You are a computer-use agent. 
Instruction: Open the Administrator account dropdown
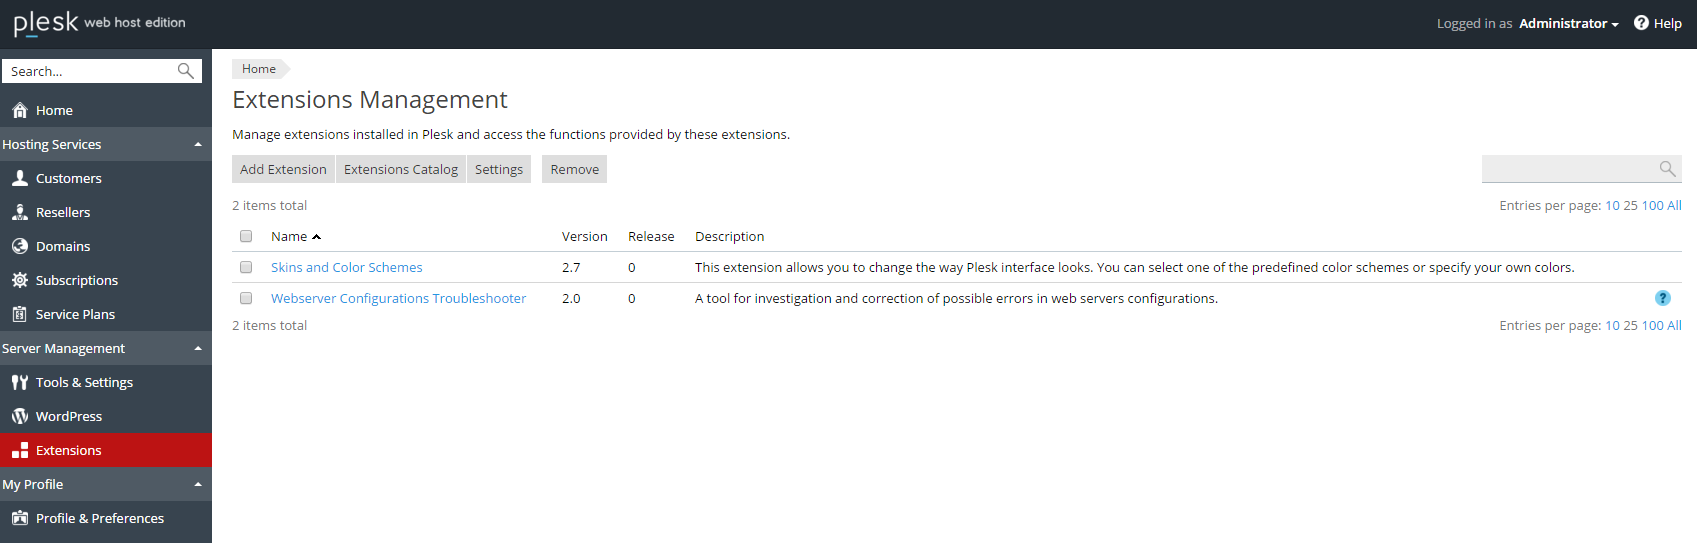click(1568, 23)
